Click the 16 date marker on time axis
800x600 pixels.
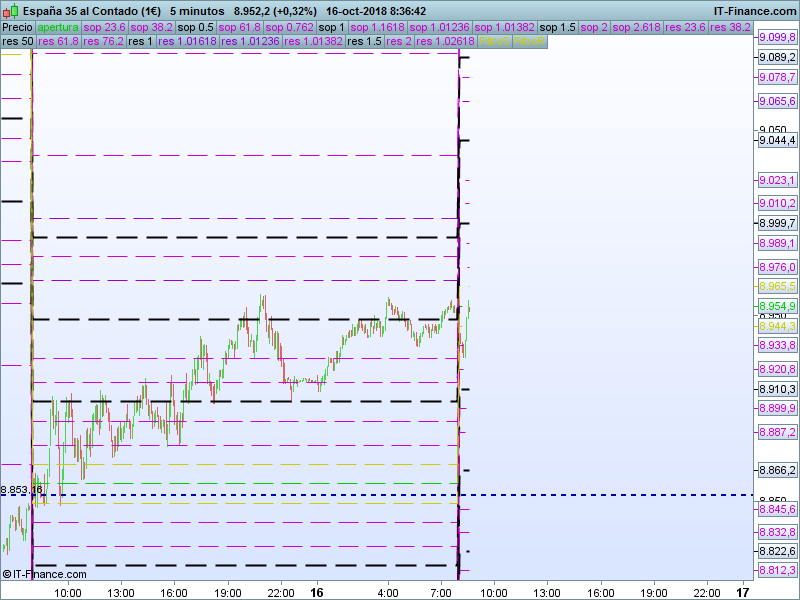pyautogui.click(x=317, y=592)
